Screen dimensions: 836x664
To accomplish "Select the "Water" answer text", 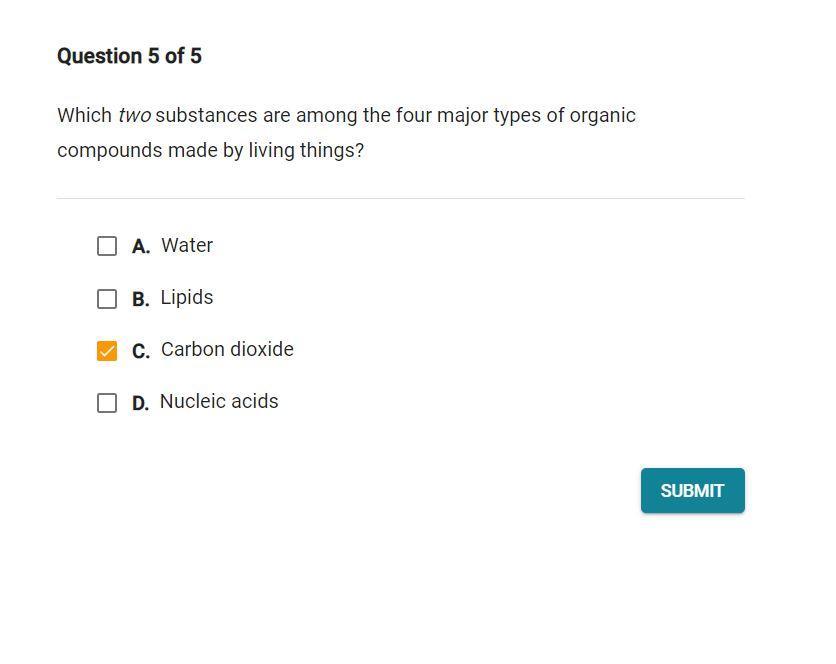I will pos(187,246).
